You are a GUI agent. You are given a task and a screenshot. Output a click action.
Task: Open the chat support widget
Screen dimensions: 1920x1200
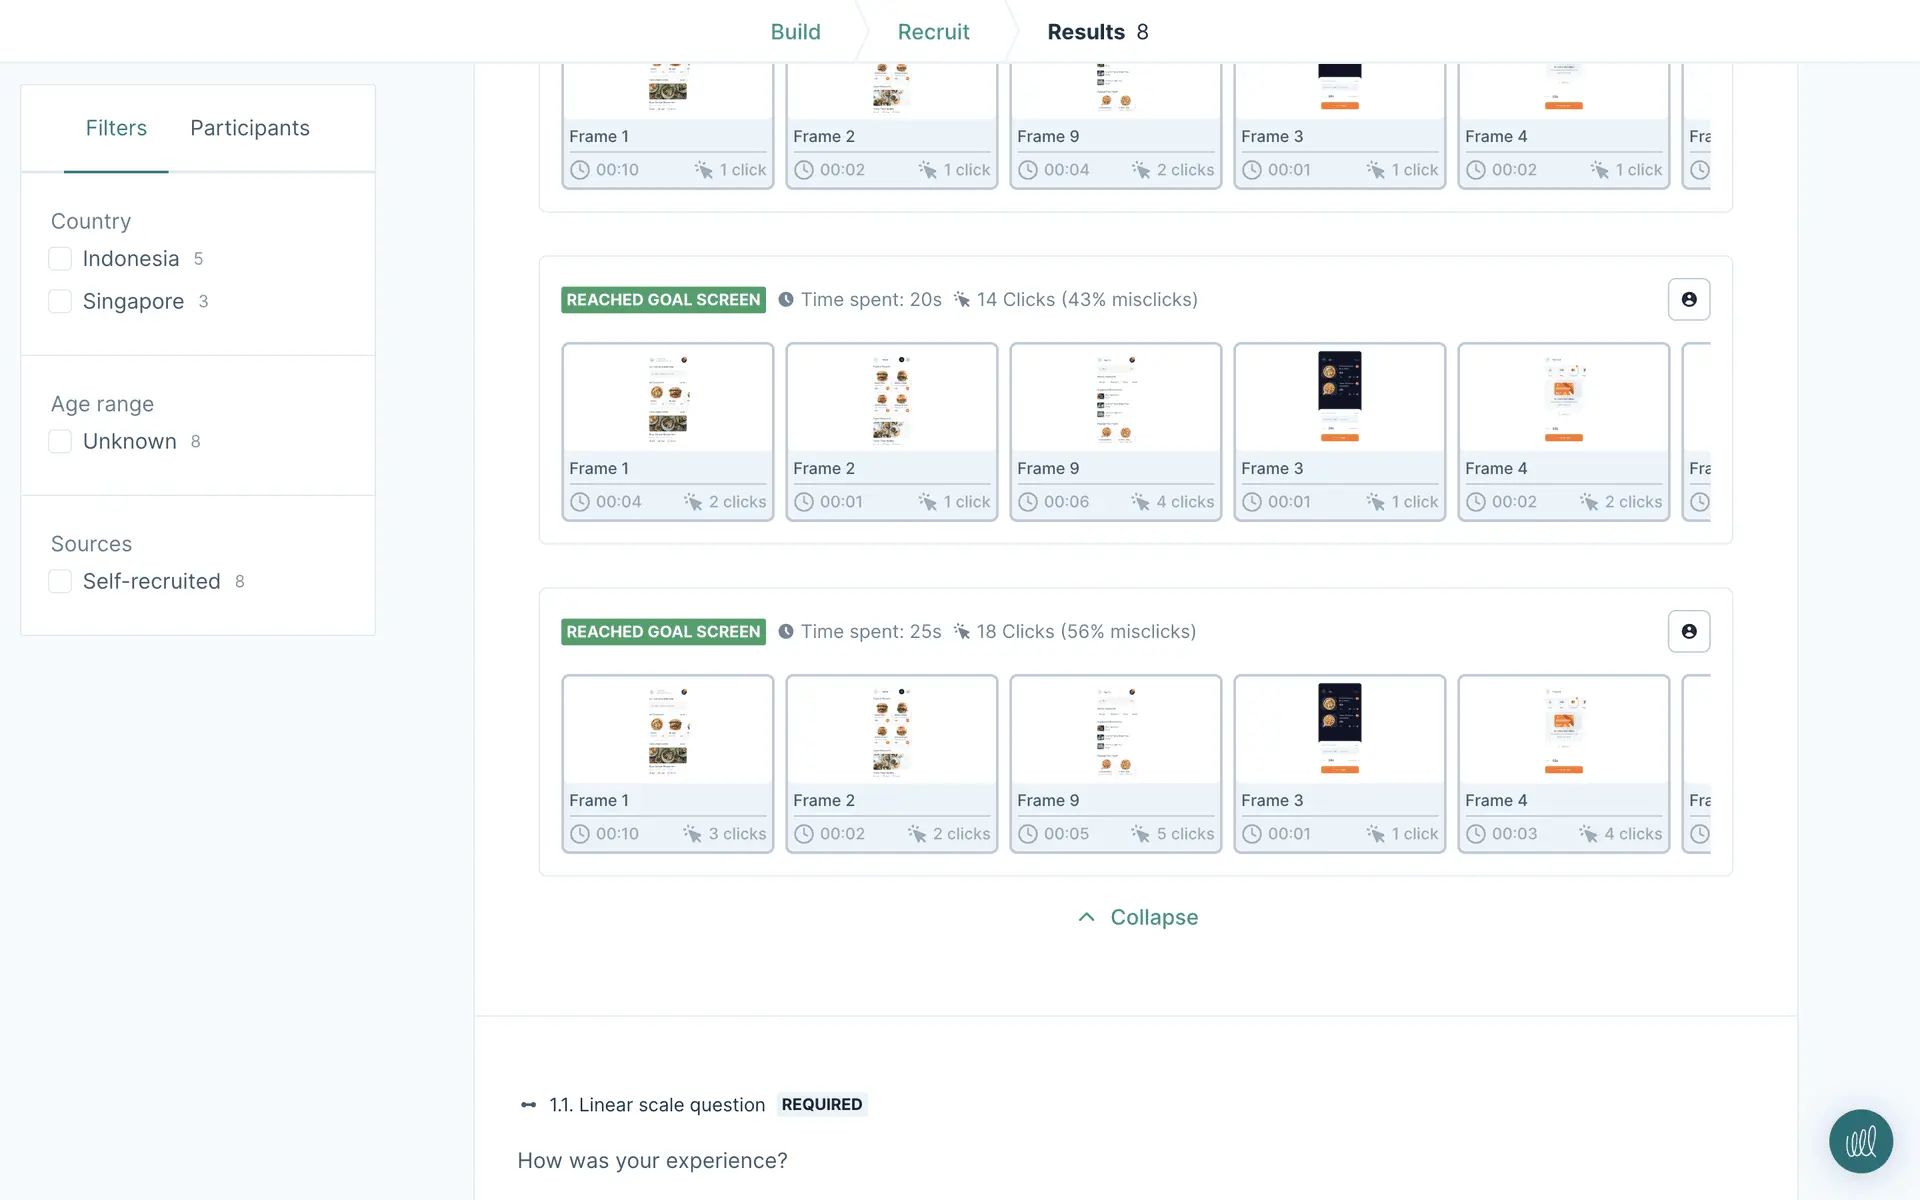click(x=1860, y=1141)
